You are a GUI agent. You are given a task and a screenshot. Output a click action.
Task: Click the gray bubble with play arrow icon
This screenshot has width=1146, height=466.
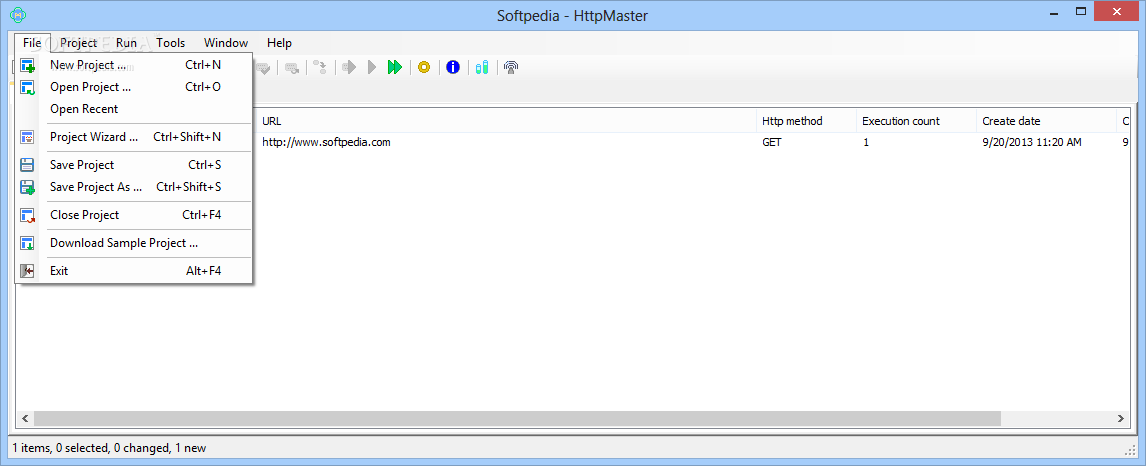tap(349, 67)
